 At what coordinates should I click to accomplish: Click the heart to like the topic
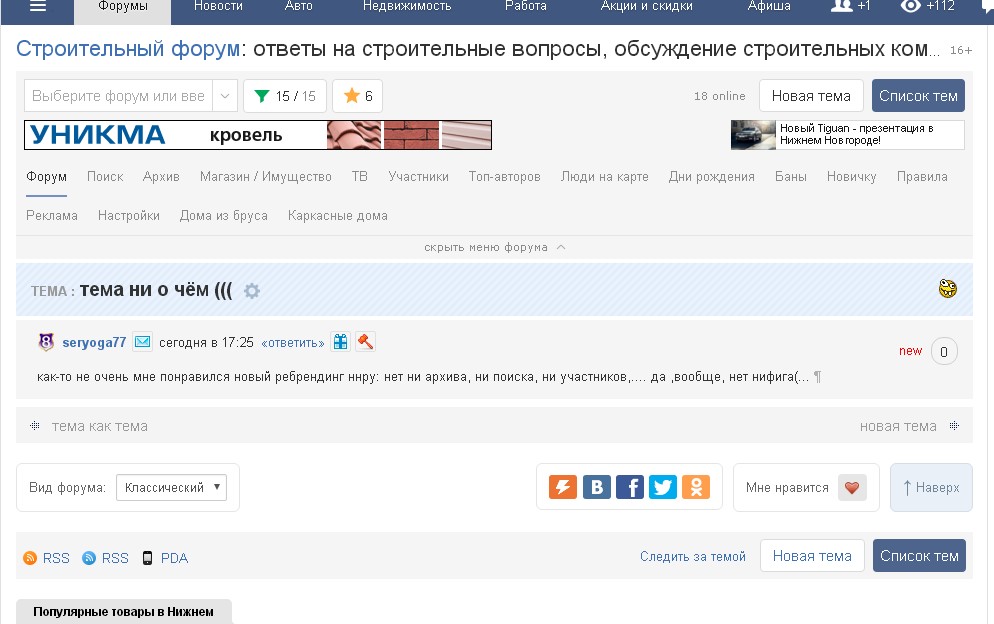851,487
